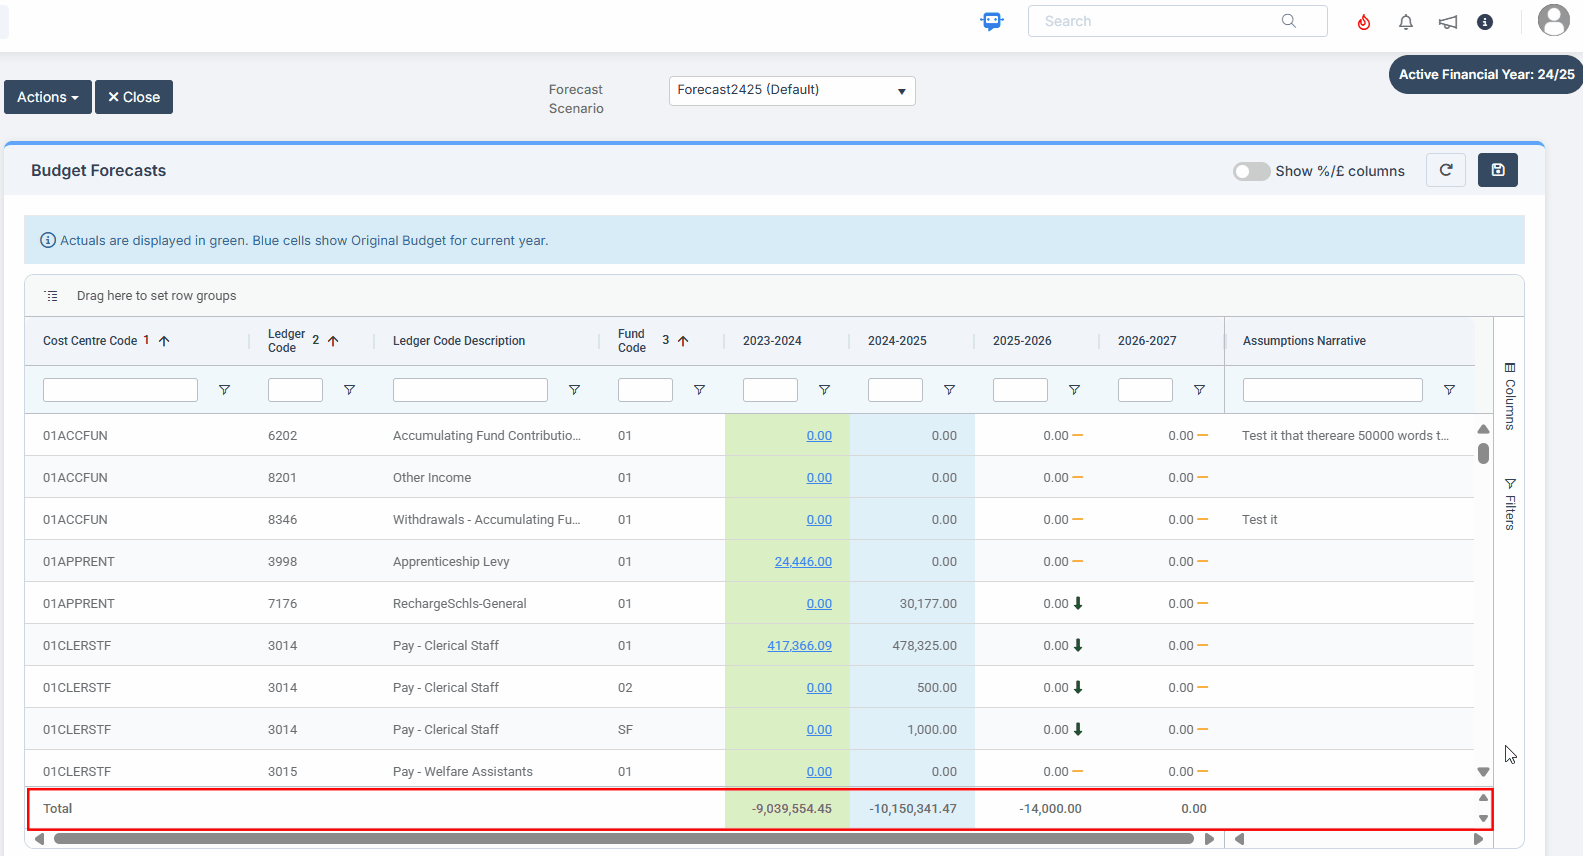Click the horizontal scrollbar right arrow under grid
This screenshot has width=1583, height=856.
pyautogui.click(x=1209, y=839)
